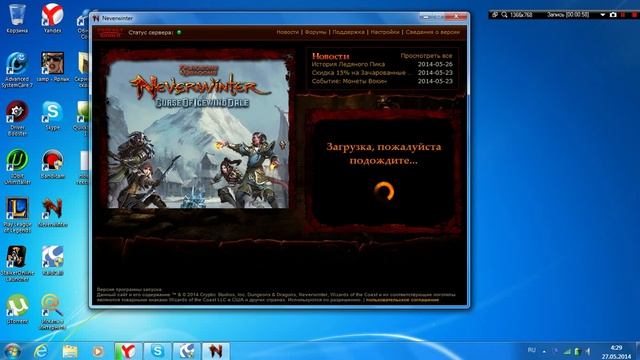The image size is (640, 360).
Task: Pause recording in the recorder bar
Action: point(623,15)
